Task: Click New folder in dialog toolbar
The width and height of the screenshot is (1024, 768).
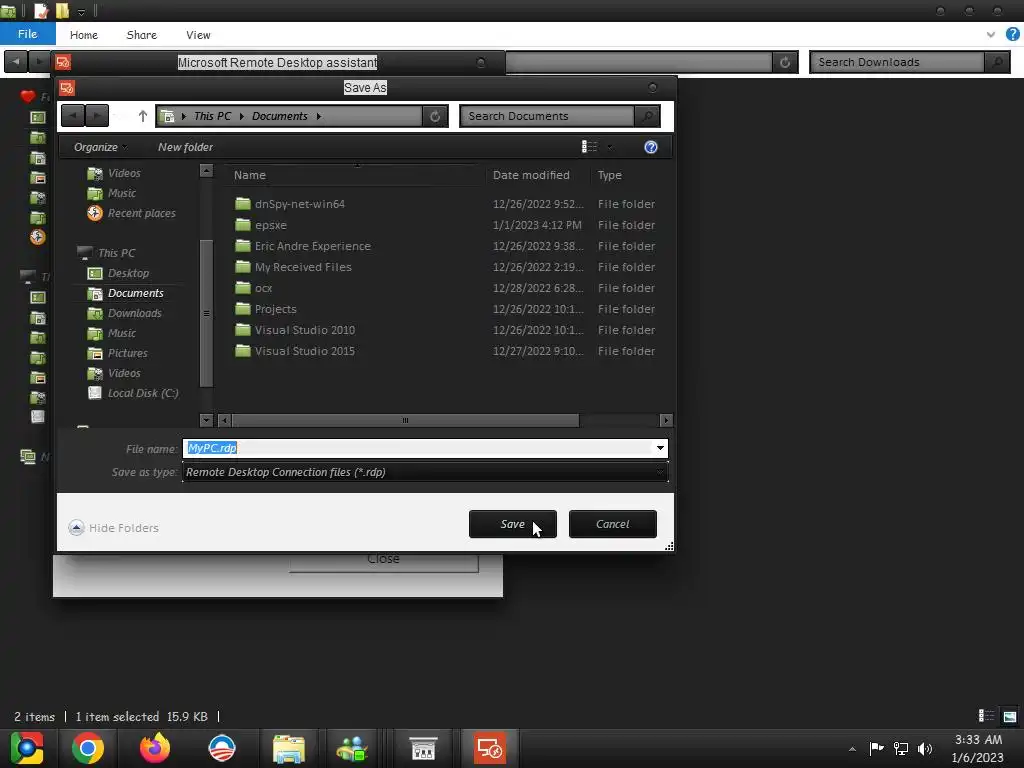Action: [x=185, y=147]
